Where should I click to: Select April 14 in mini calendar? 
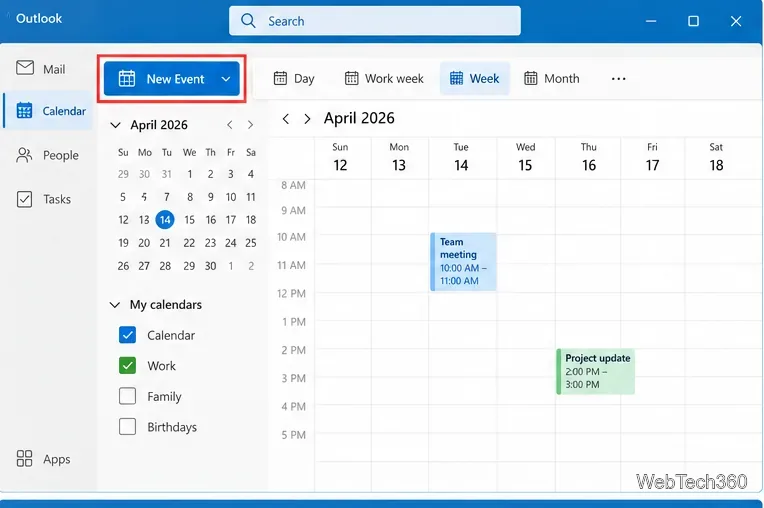[x=165, y=220]
